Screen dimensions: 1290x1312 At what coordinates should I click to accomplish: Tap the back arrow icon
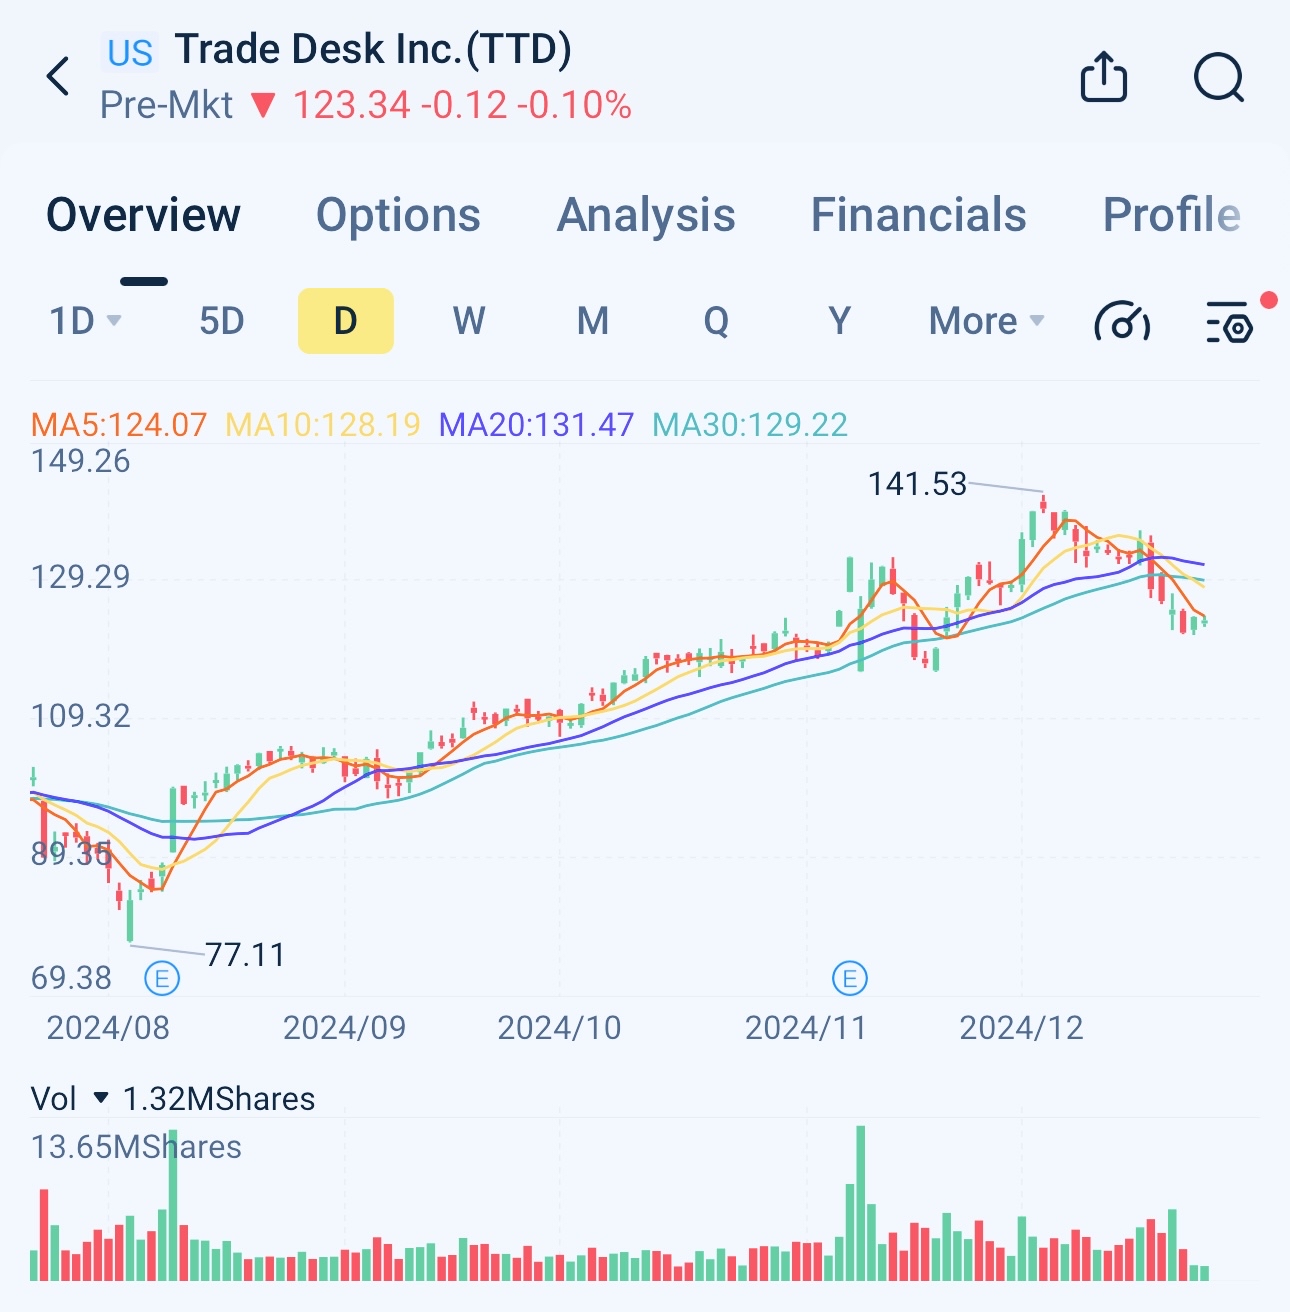point(59,77)
